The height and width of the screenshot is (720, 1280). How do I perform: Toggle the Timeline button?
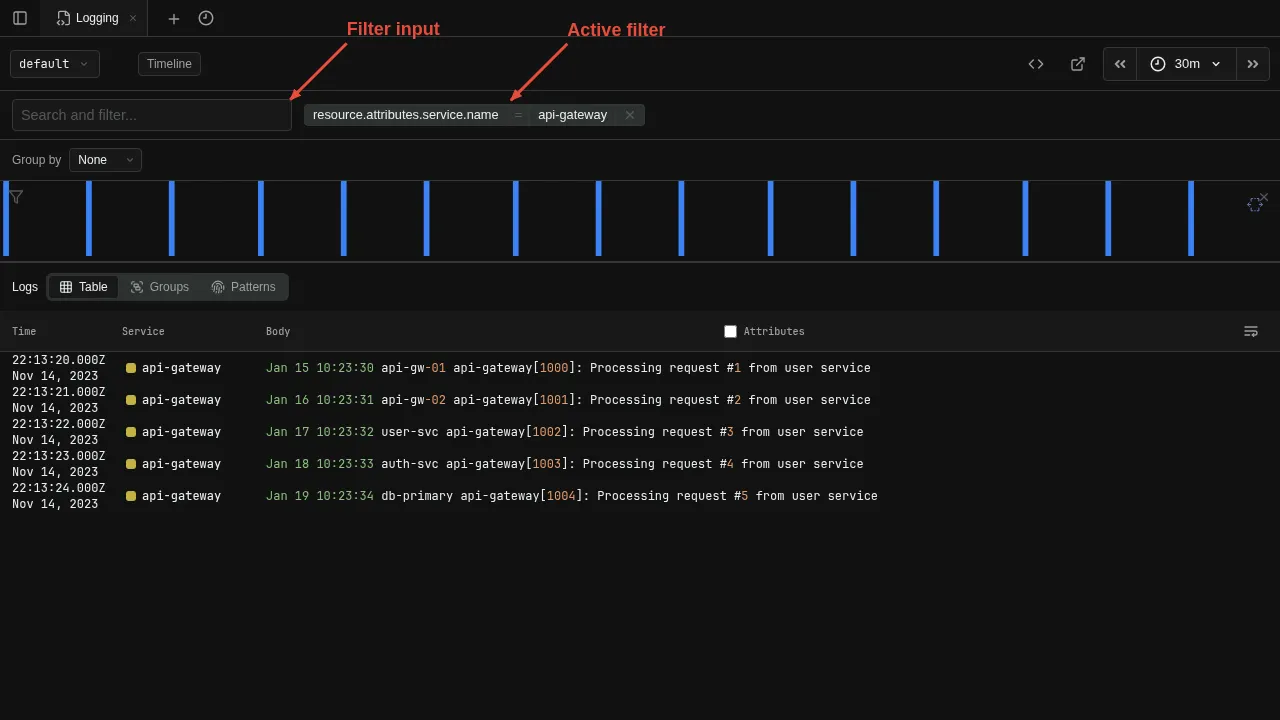tap(169, 64)
